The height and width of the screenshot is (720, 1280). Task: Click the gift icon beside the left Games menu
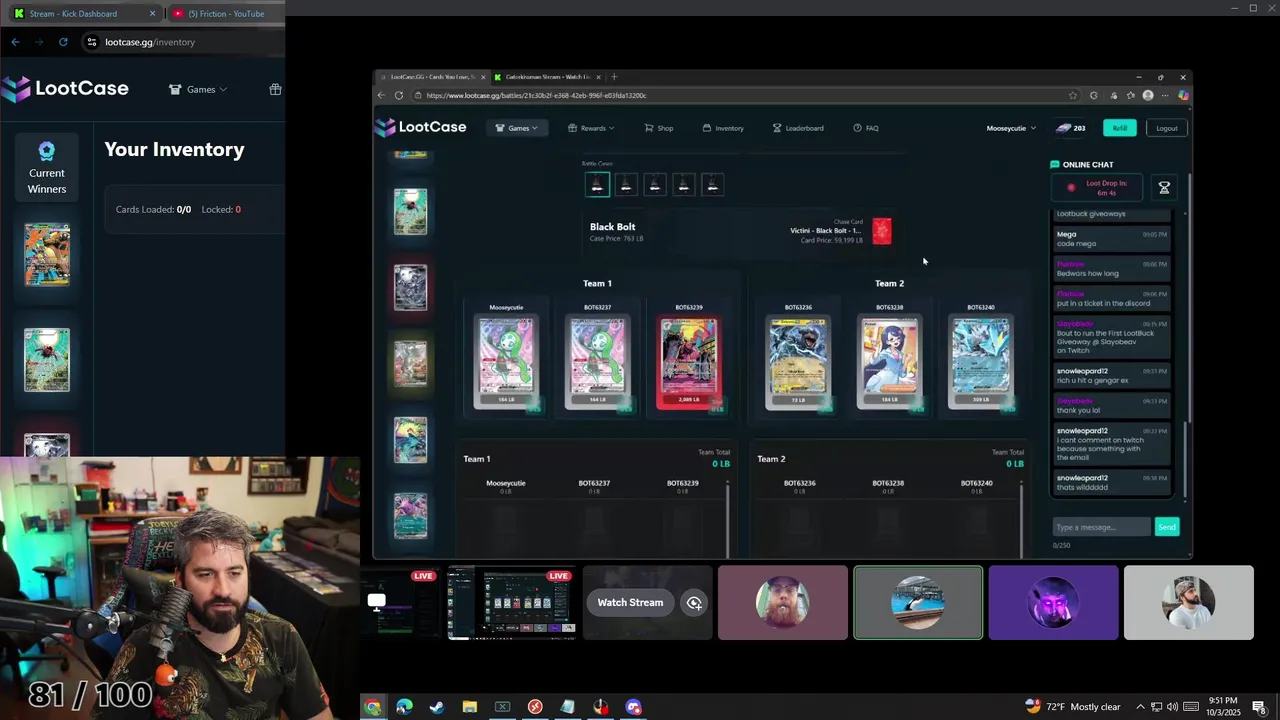pos(275,89)
